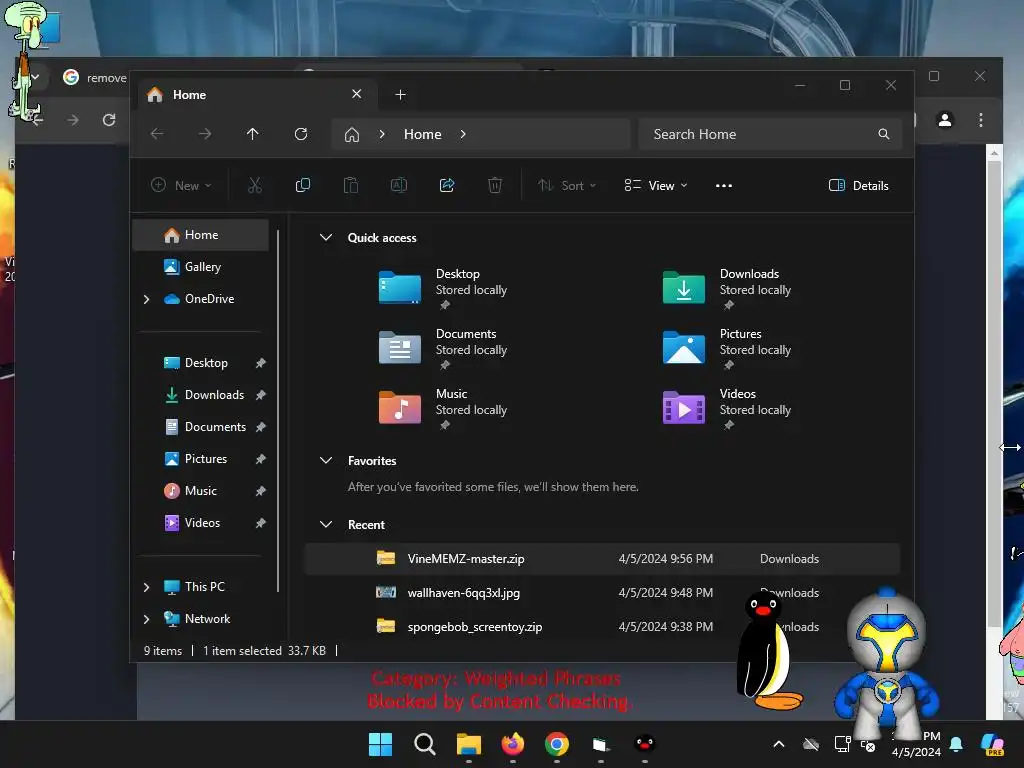Screen dimensions: 1024x768
Task: Open Firefox from the taskbar
Action: click(x=513, y=744)
